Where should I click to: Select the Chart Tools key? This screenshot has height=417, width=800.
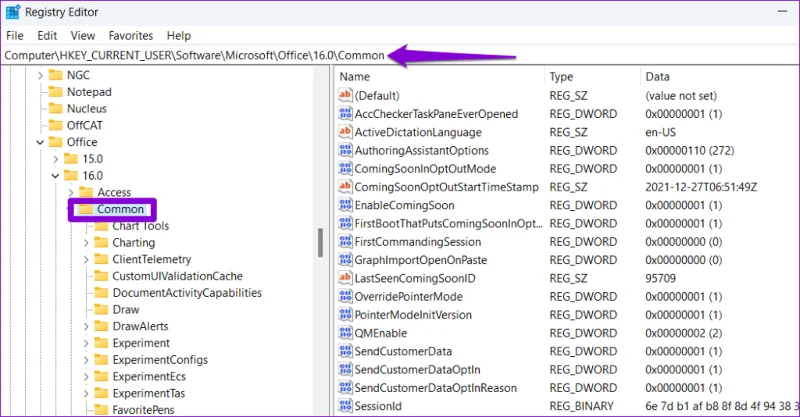click(x=141, y=226)
